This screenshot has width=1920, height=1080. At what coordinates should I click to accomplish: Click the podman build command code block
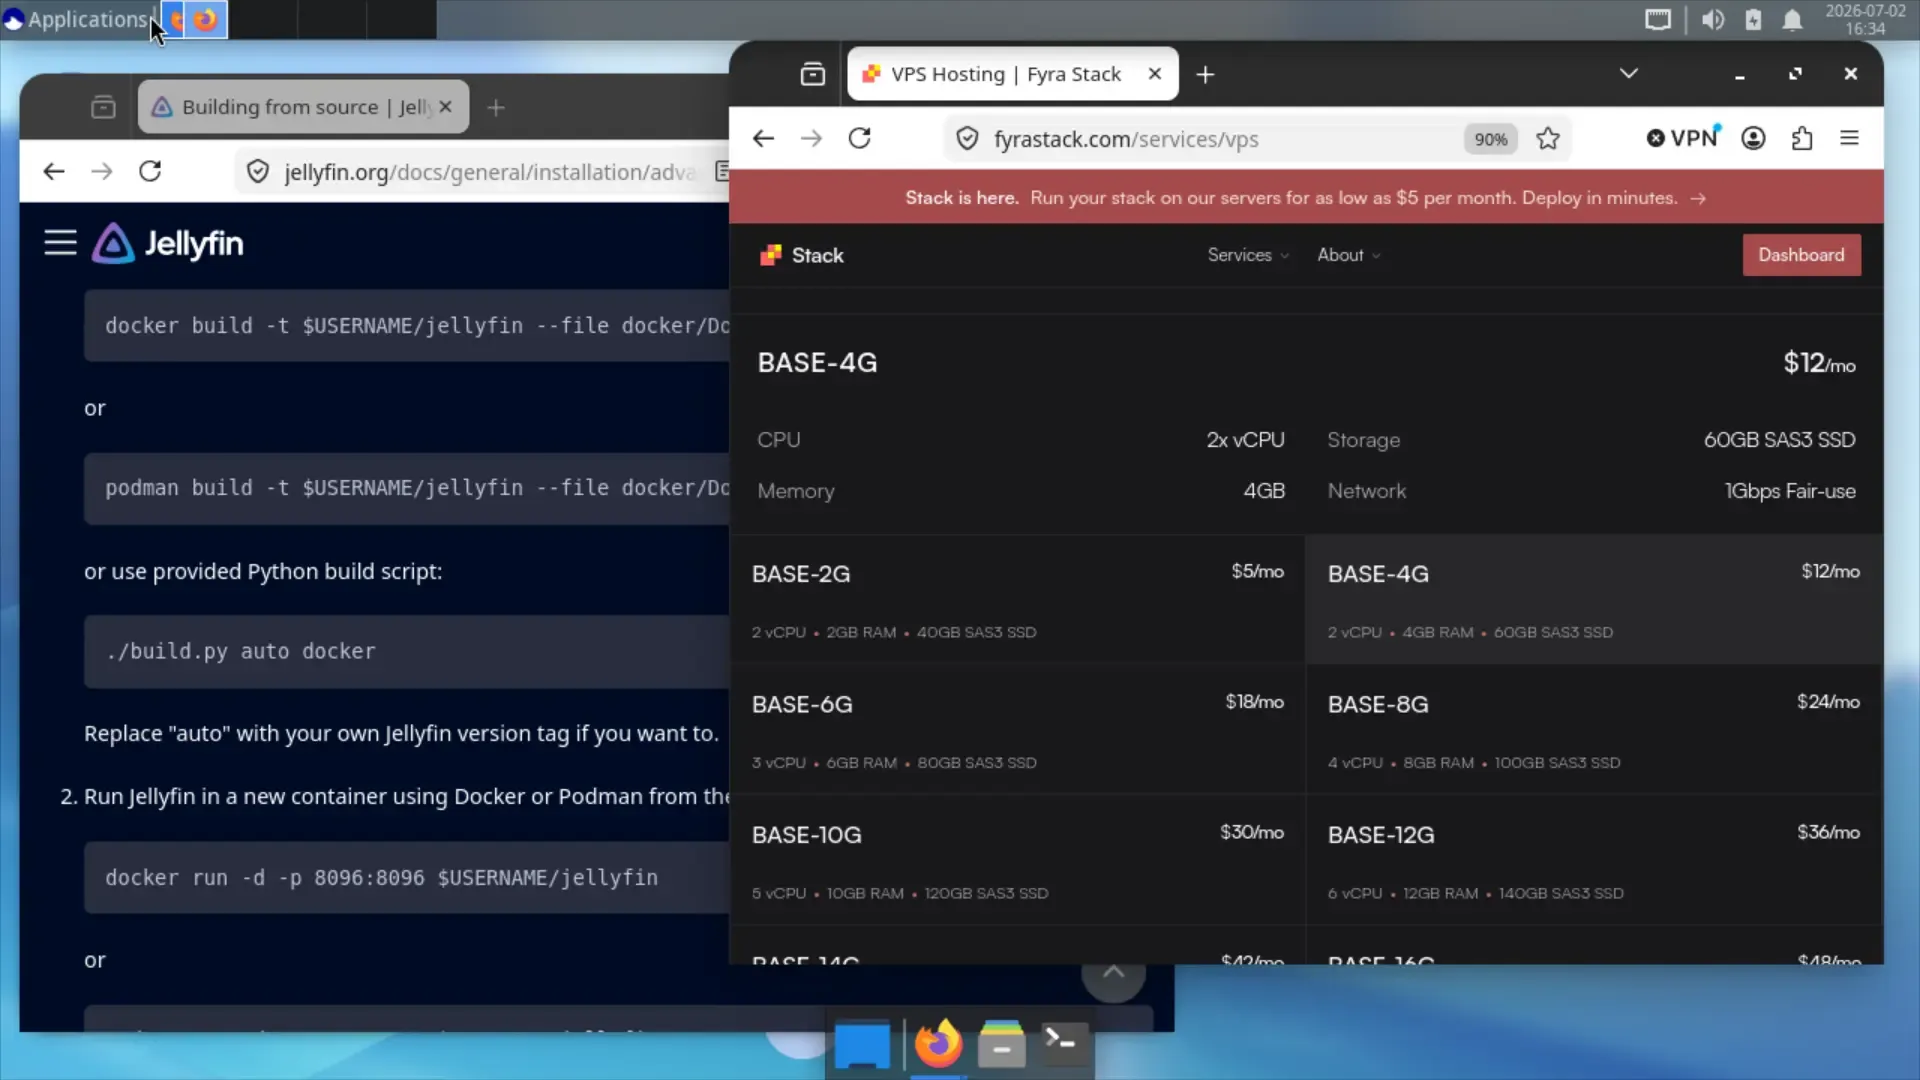click(x=407, y=488)
